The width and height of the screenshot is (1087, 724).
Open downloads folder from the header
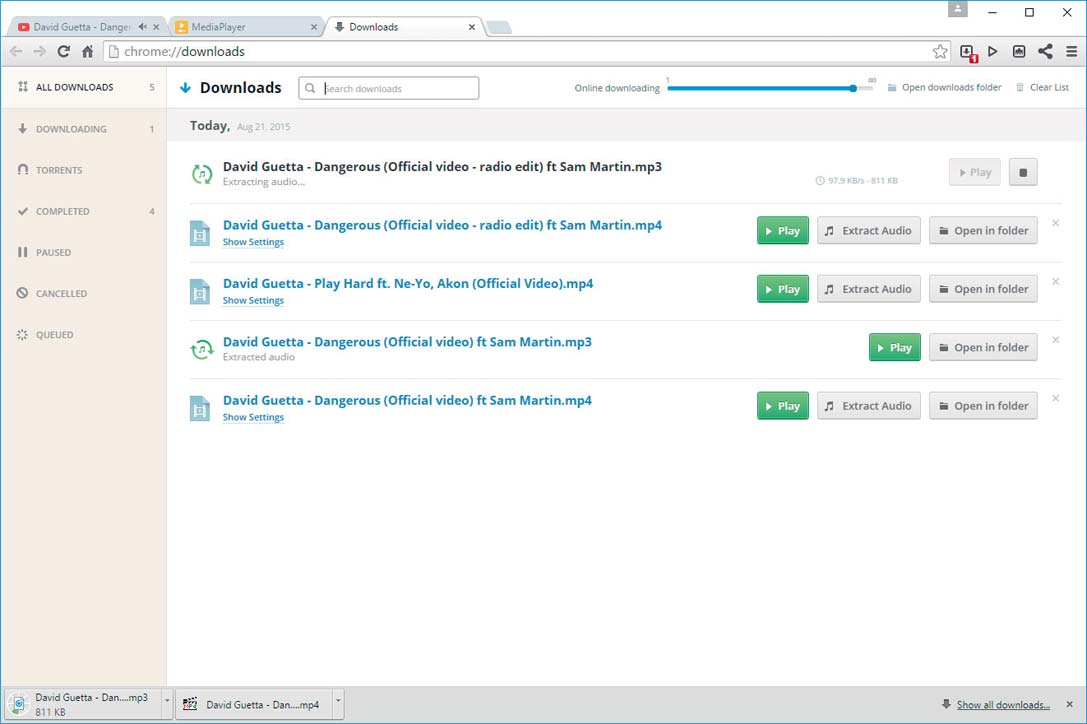(944, 87)
